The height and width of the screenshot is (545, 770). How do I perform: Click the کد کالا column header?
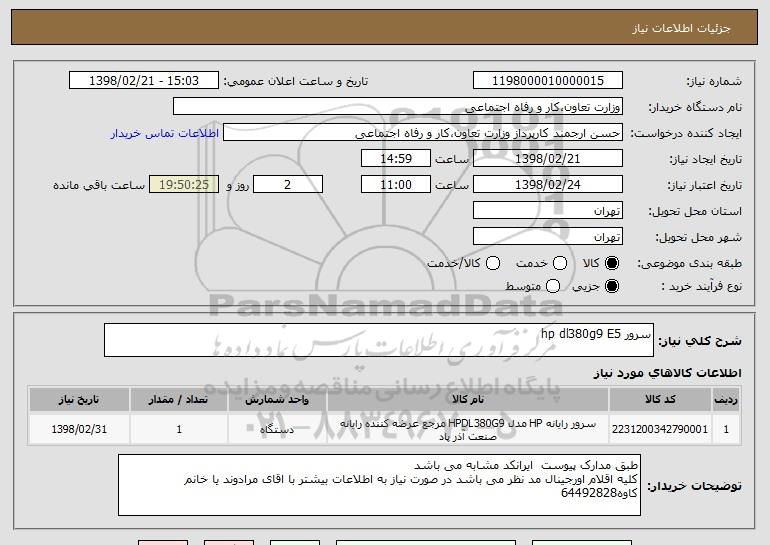pyautogui.click(x=660, y=400)
